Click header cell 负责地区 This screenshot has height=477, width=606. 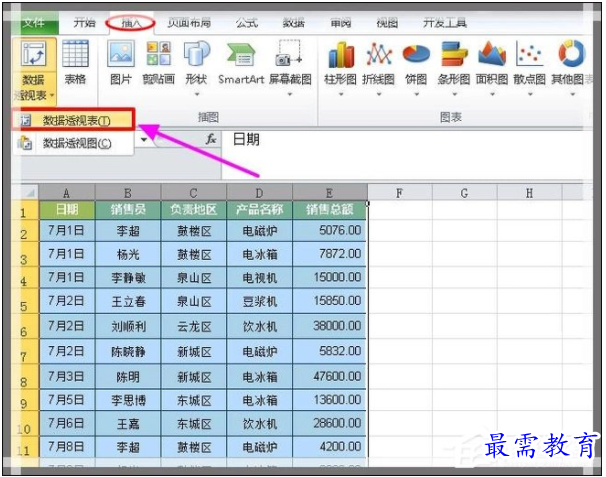(194, 210)
